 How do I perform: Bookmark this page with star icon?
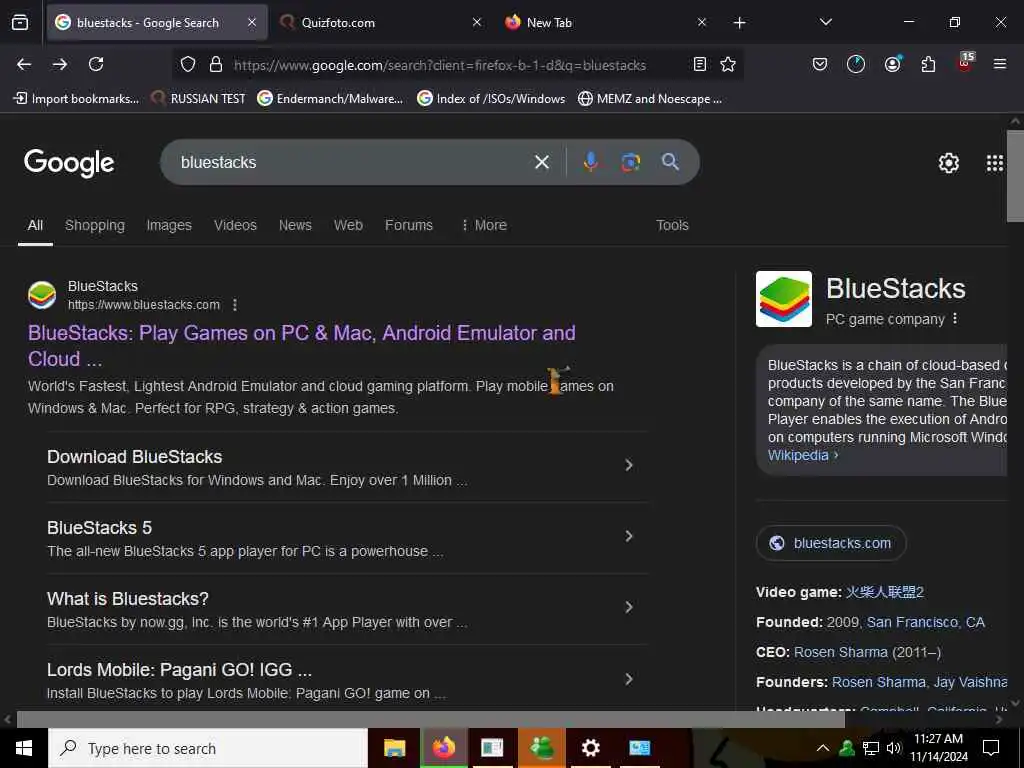[728, 64]
